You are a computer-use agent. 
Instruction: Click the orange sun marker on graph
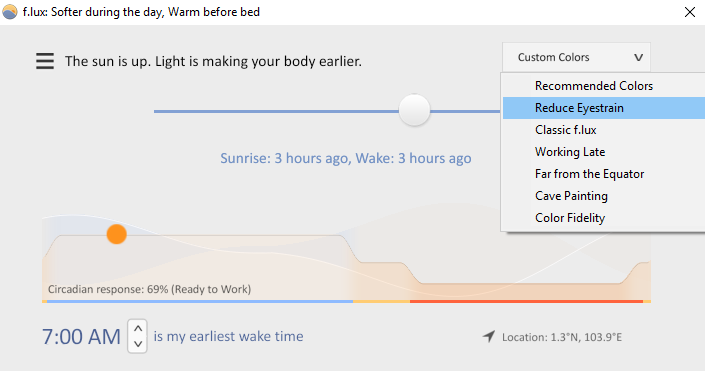coord(116,234)
